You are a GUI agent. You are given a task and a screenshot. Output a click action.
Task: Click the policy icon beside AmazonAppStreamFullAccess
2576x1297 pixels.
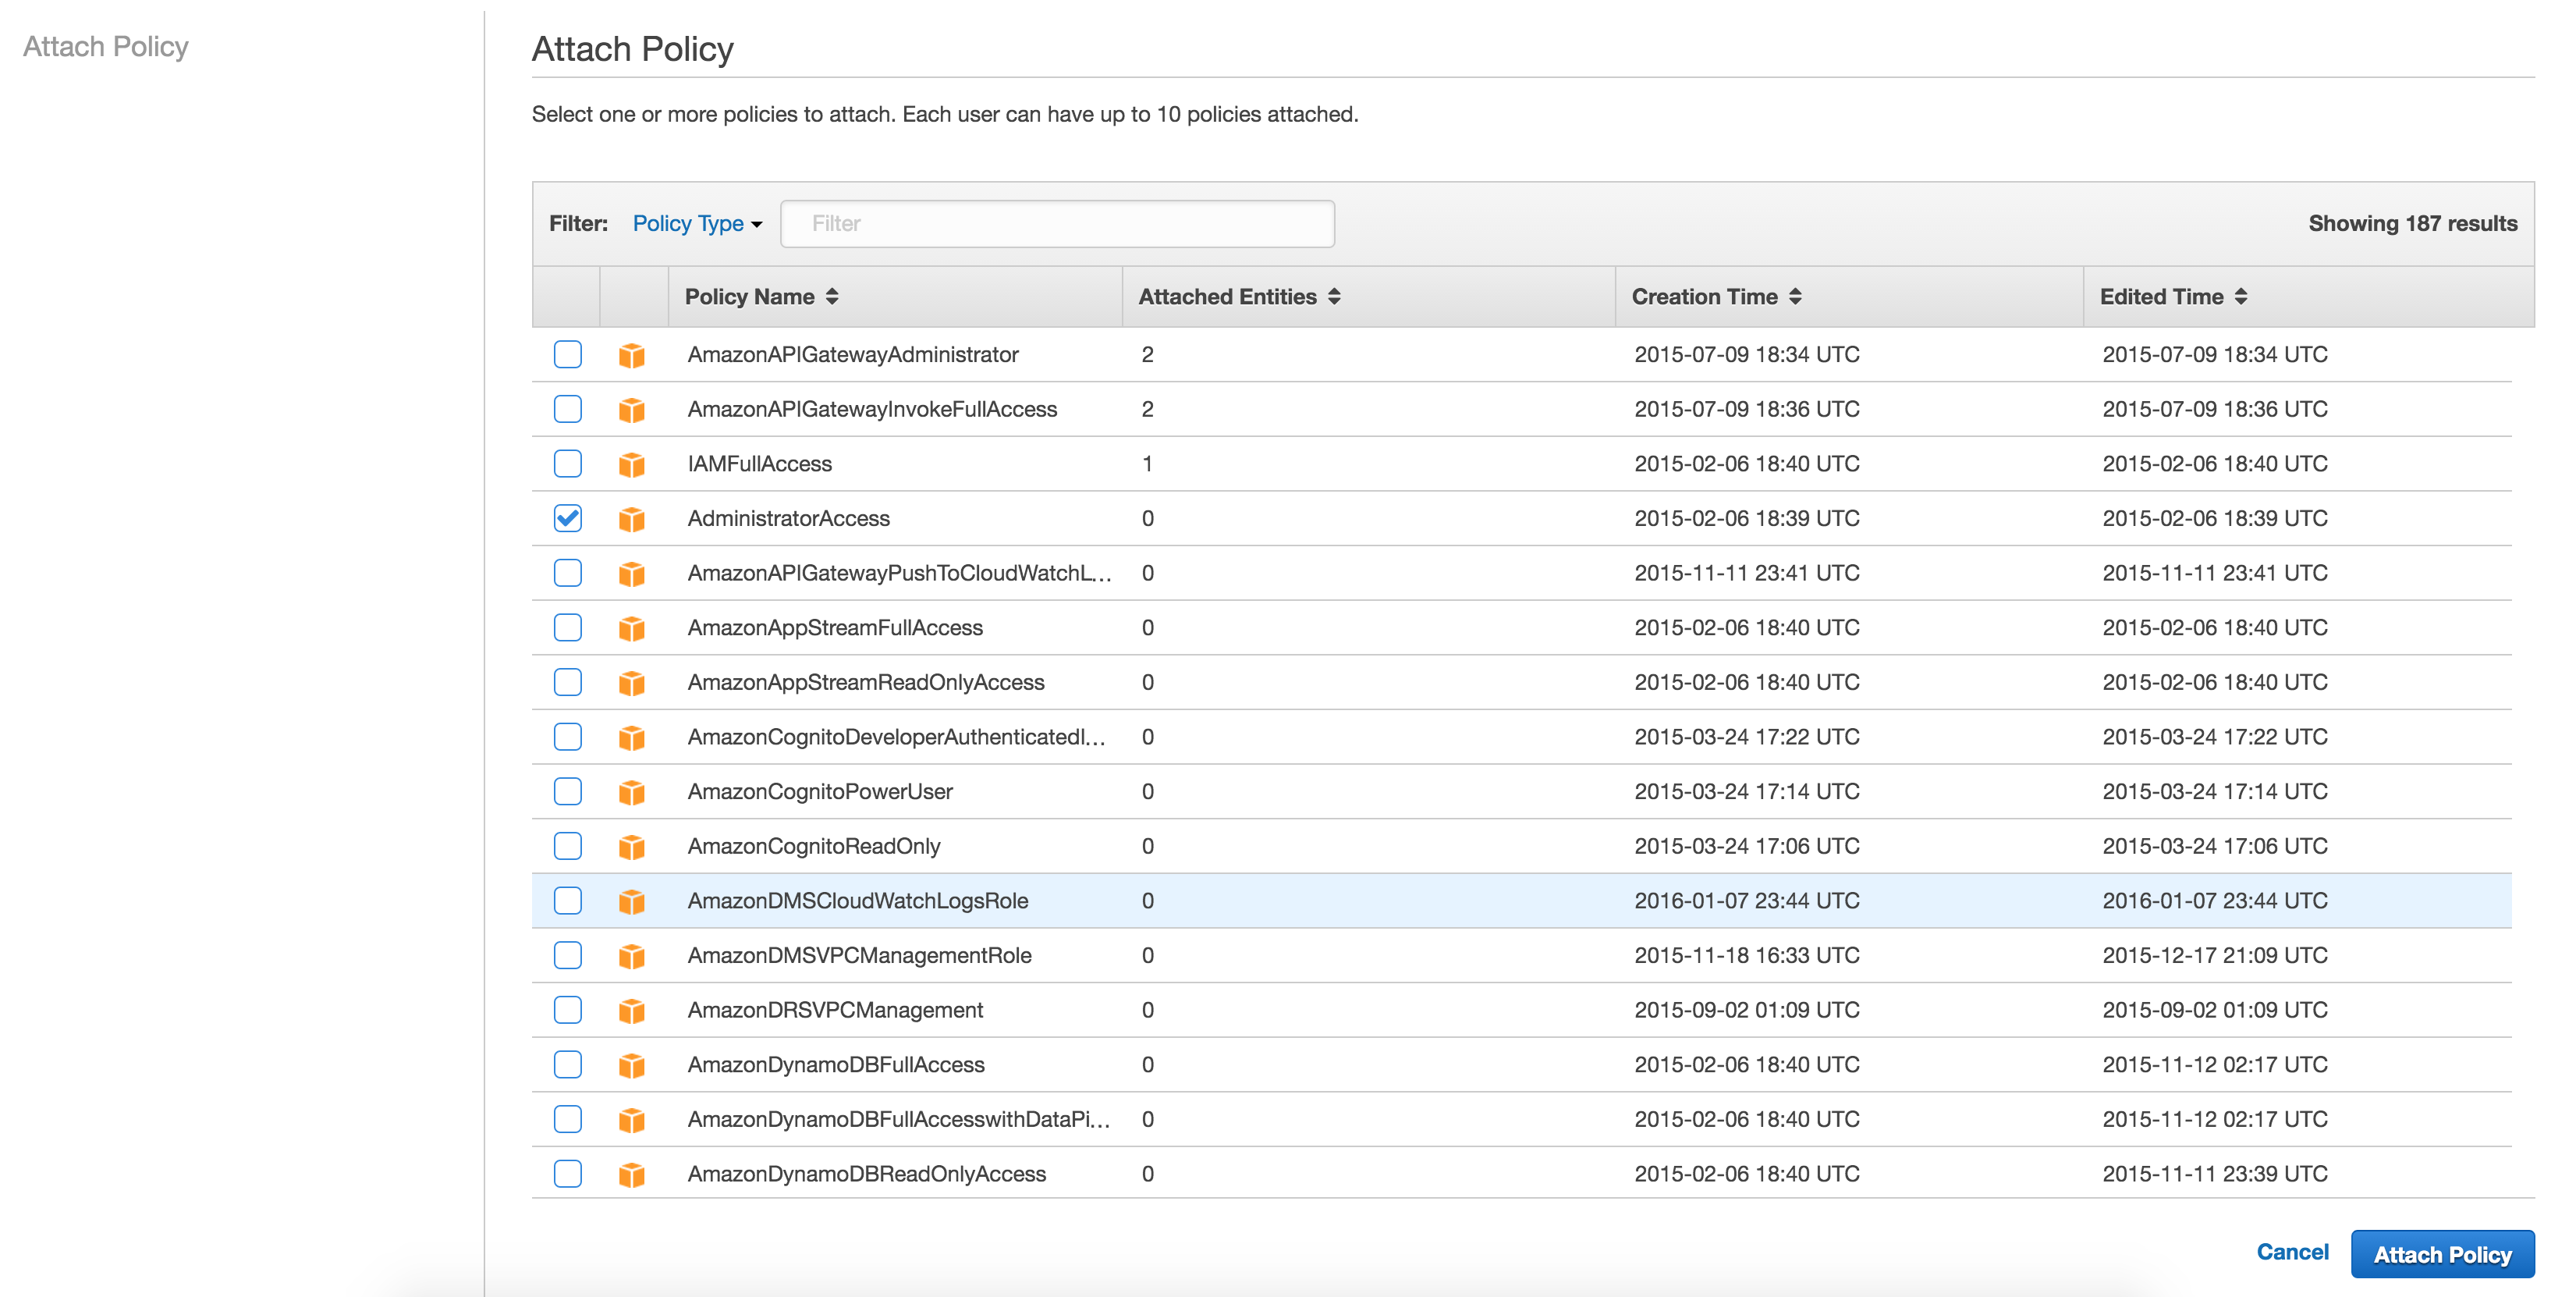[632, 627]
